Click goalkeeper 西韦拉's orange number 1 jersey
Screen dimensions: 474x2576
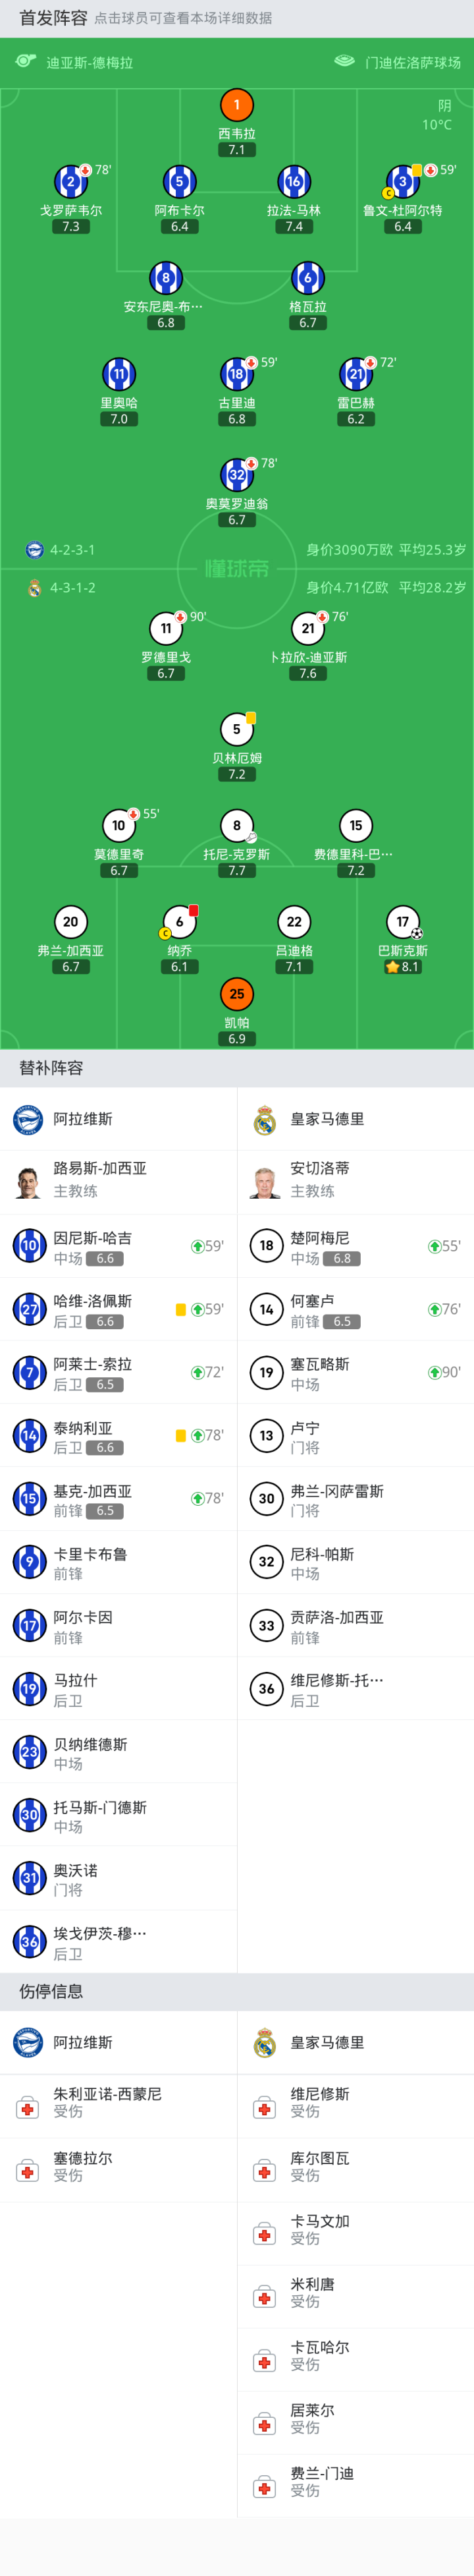[237, 105]
